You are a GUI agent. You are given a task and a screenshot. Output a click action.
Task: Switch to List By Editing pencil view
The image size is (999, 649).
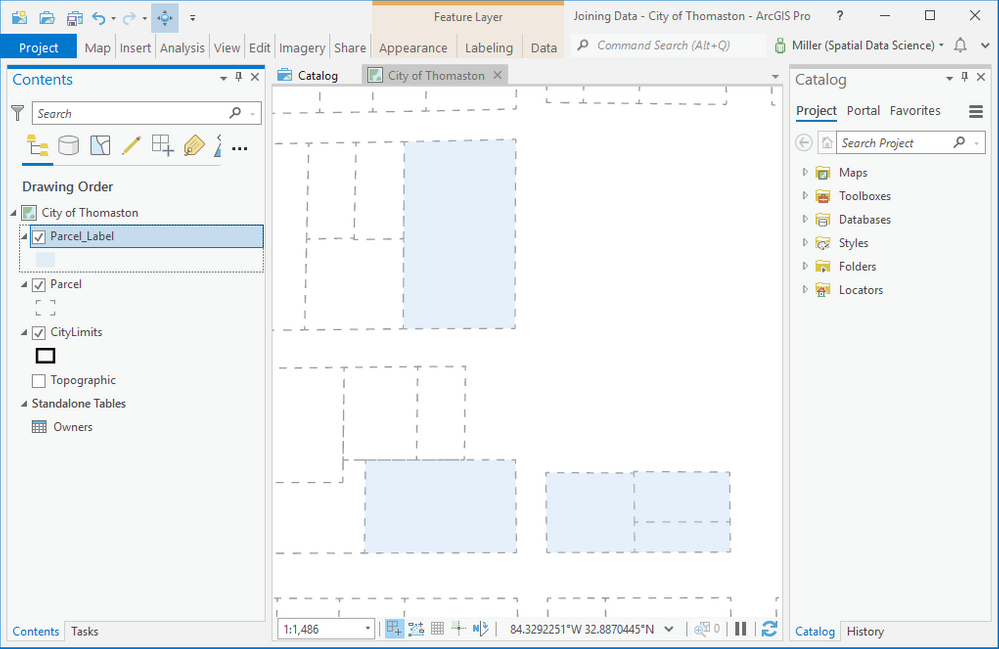pos(129,145)
